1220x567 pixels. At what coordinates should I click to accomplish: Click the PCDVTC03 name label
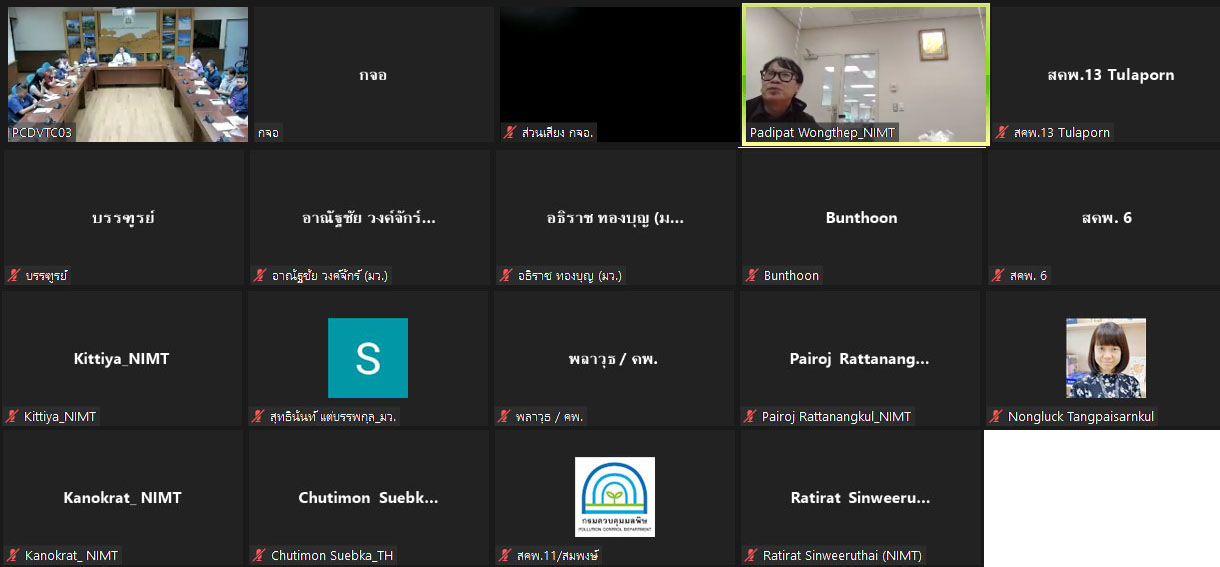(x=42, y=133)
